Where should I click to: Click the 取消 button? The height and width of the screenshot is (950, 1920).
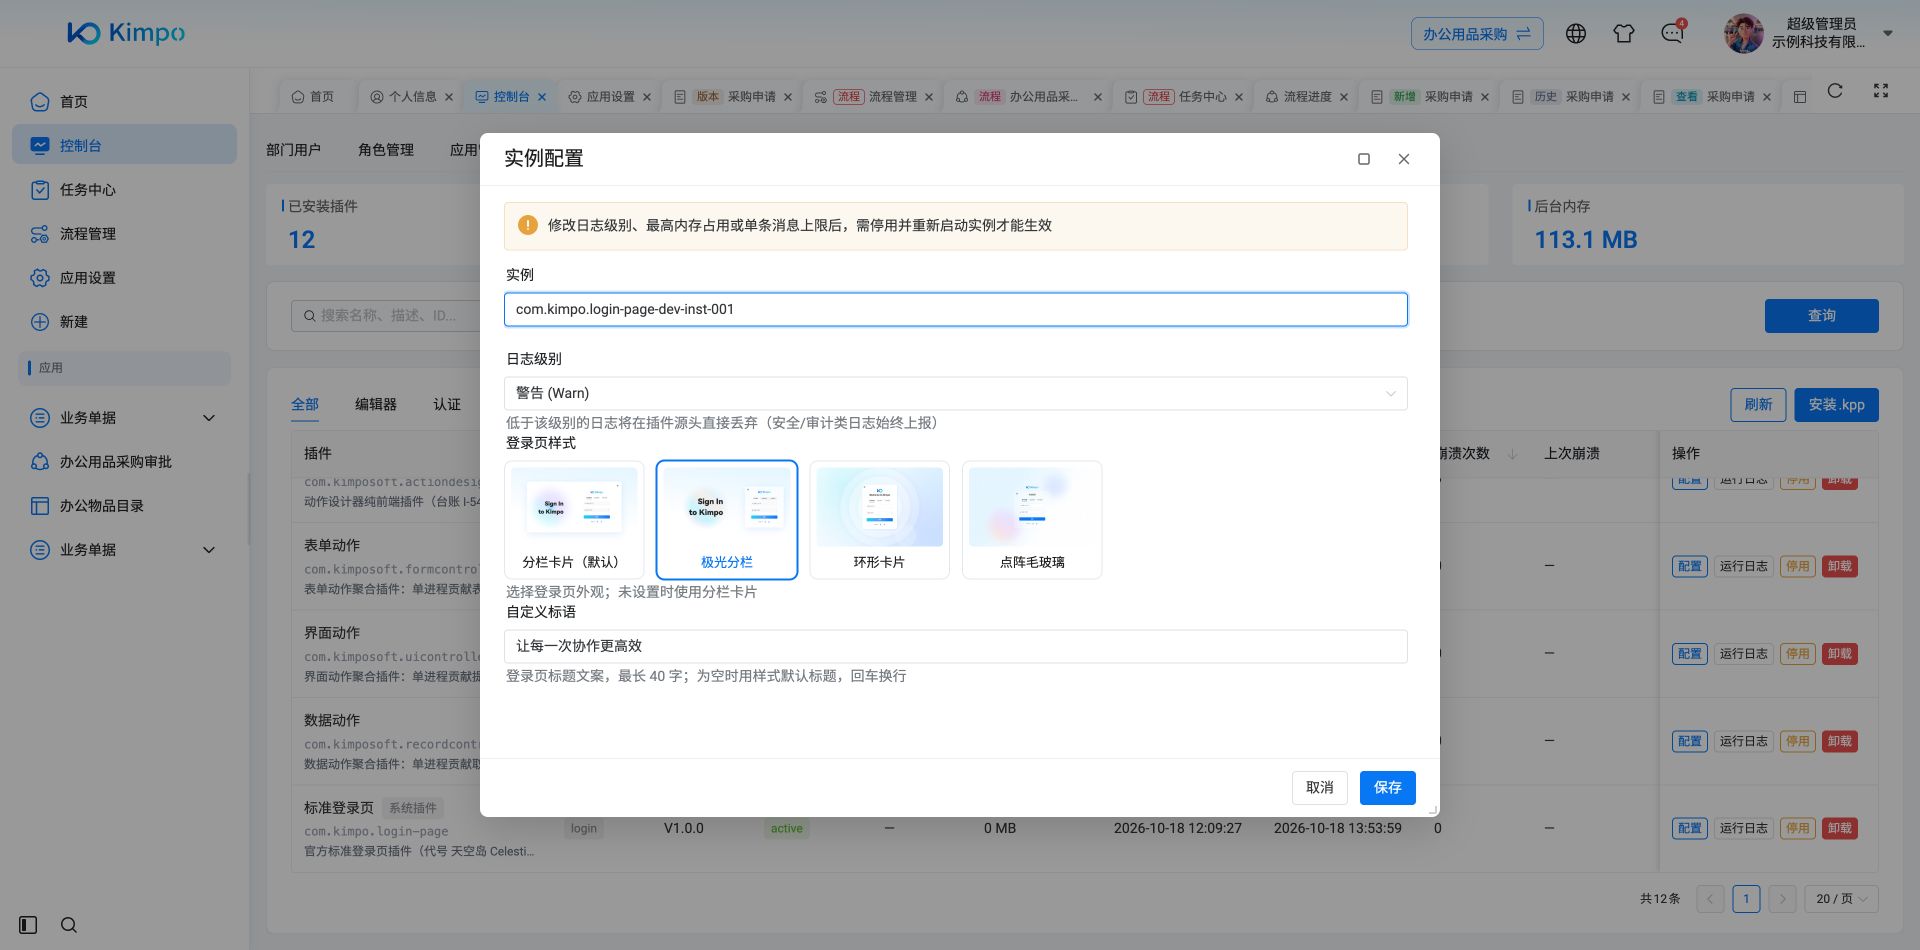pos(1320,788)
